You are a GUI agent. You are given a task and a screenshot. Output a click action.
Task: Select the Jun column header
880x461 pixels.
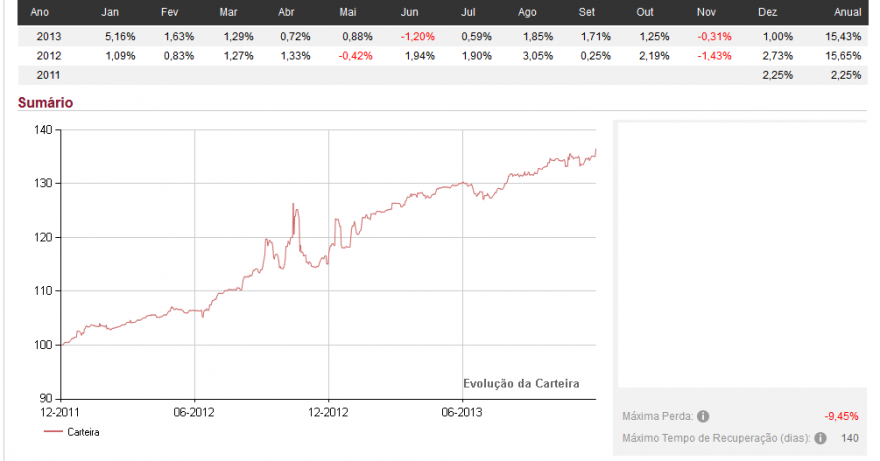(x=410, y=12)
